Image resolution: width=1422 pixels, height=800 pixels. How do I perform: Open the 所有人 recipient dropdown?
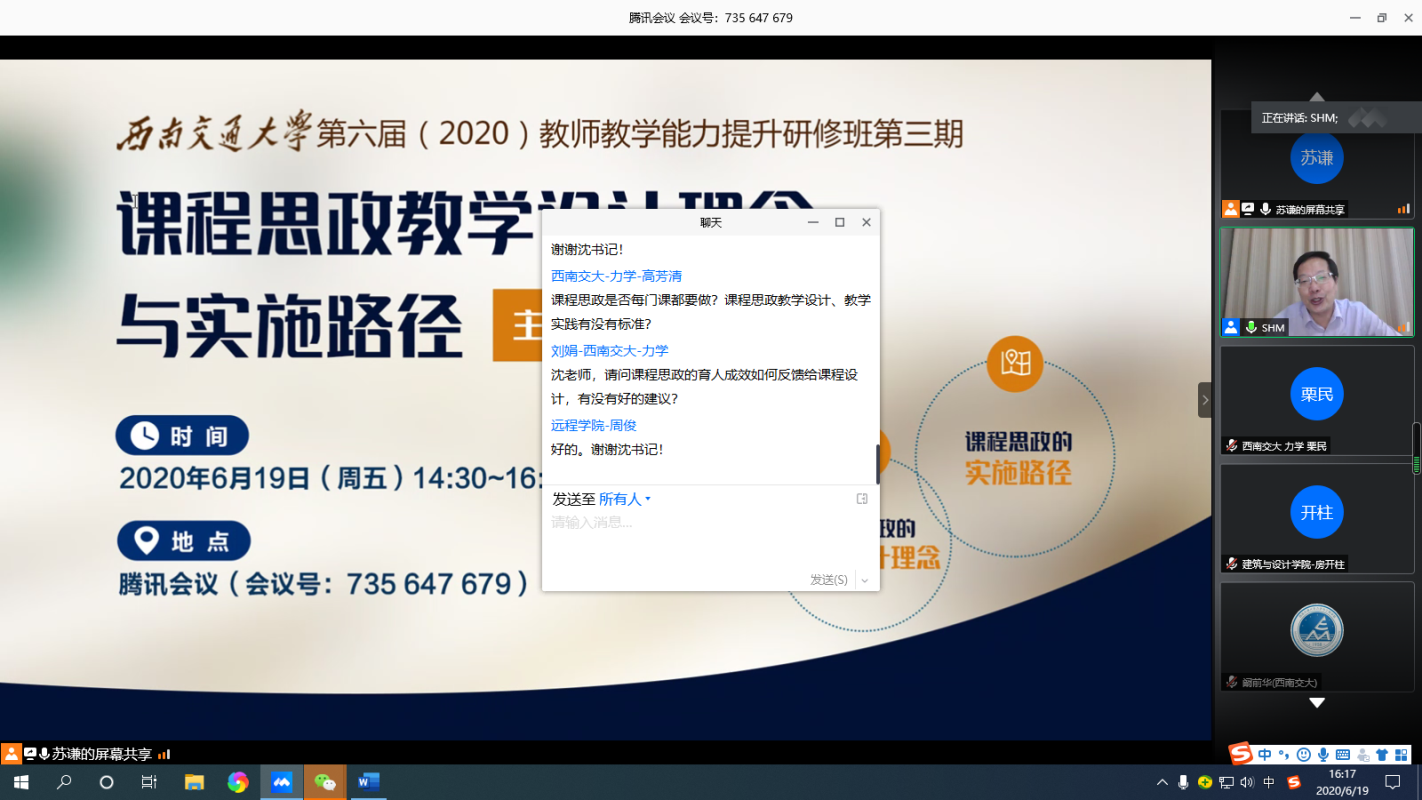pyautogui.click(x=624, y=499)
